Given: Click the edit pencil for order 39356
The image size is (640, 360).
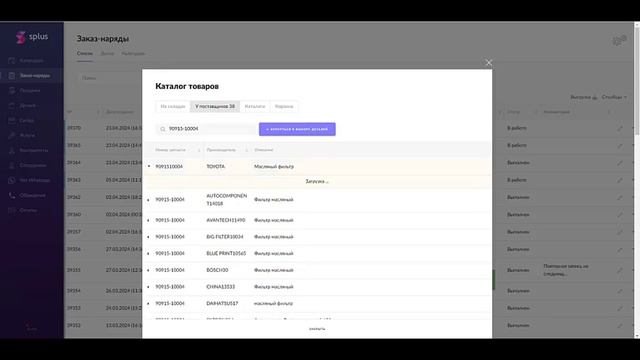Looking at the screenshot, I should [x=620, y=249].
